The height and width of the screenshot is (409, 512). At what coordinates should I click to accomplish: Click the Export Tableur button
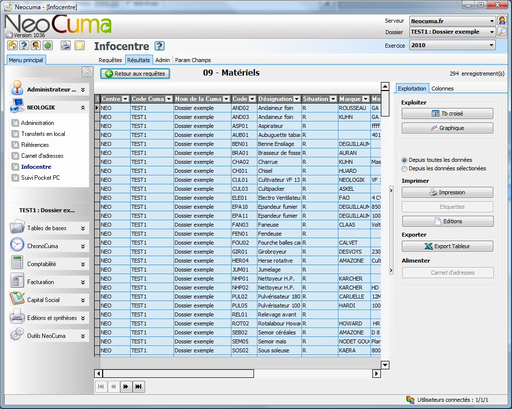(x=448, y=246)
